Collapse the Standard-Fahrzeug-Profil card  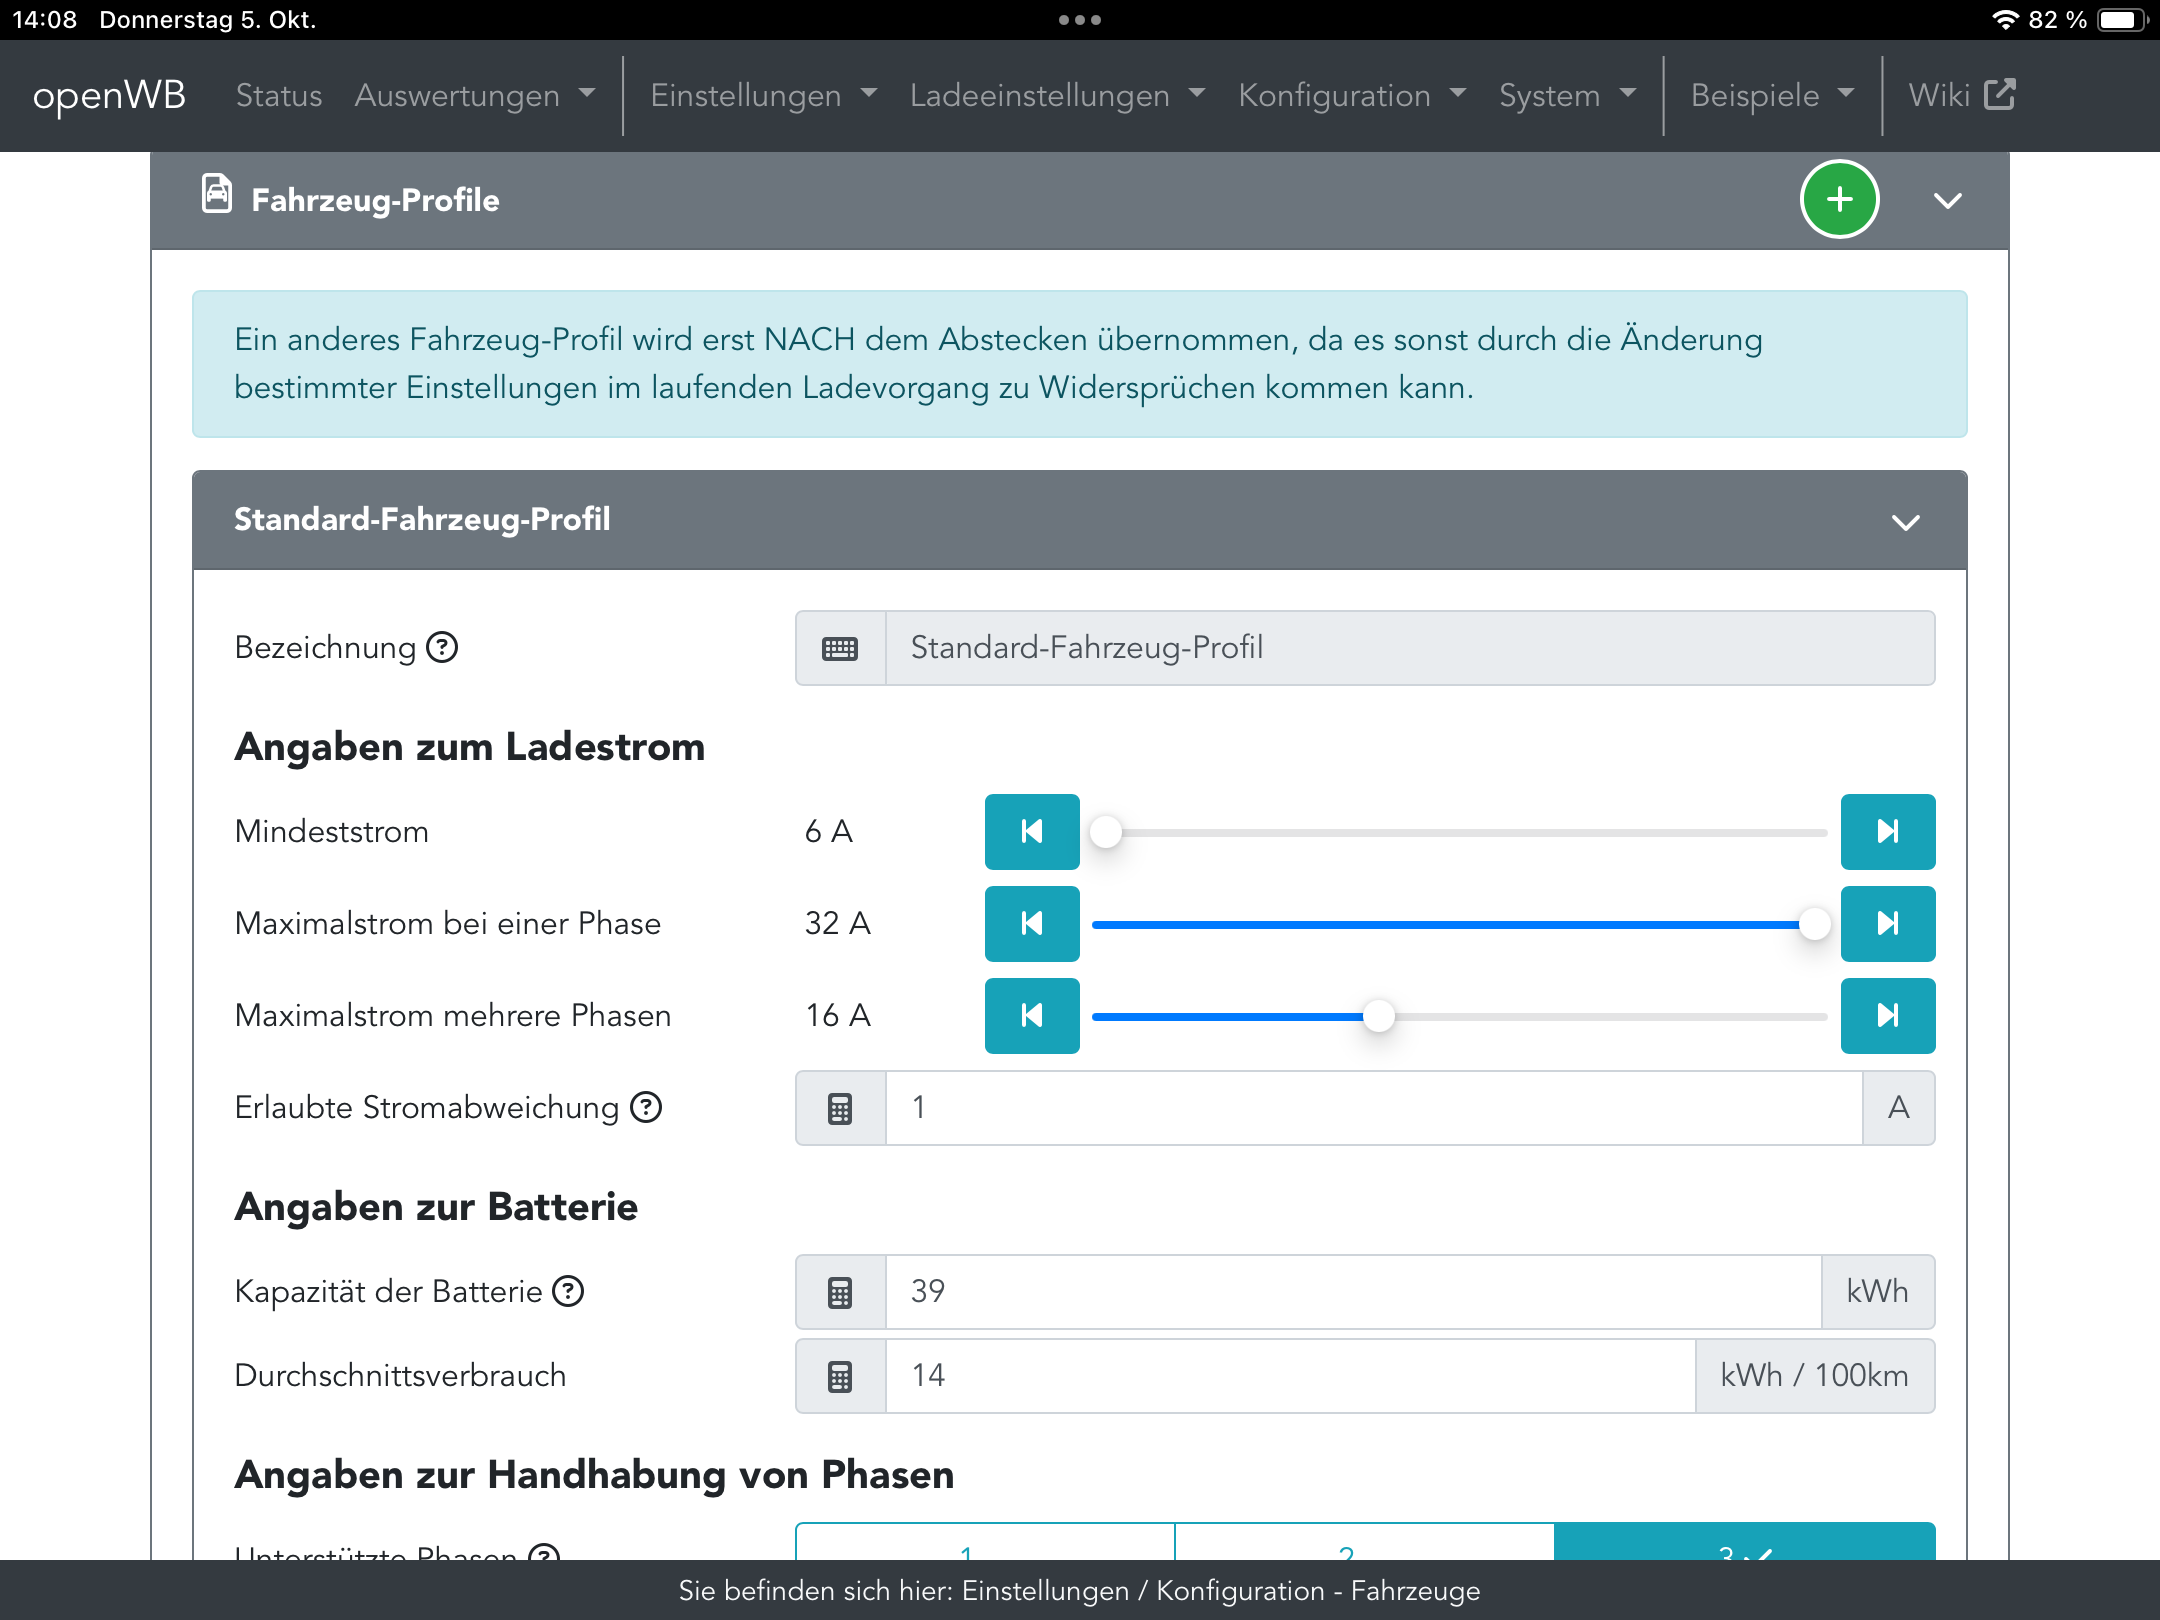[x=1905, y=522]
